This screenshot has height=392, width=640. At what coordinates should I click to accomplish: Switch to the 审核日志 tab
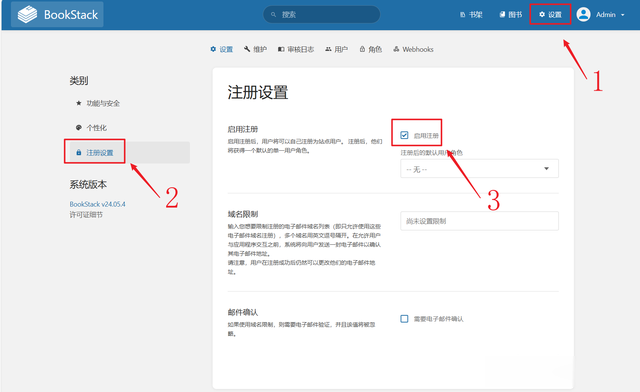point(296,49)
